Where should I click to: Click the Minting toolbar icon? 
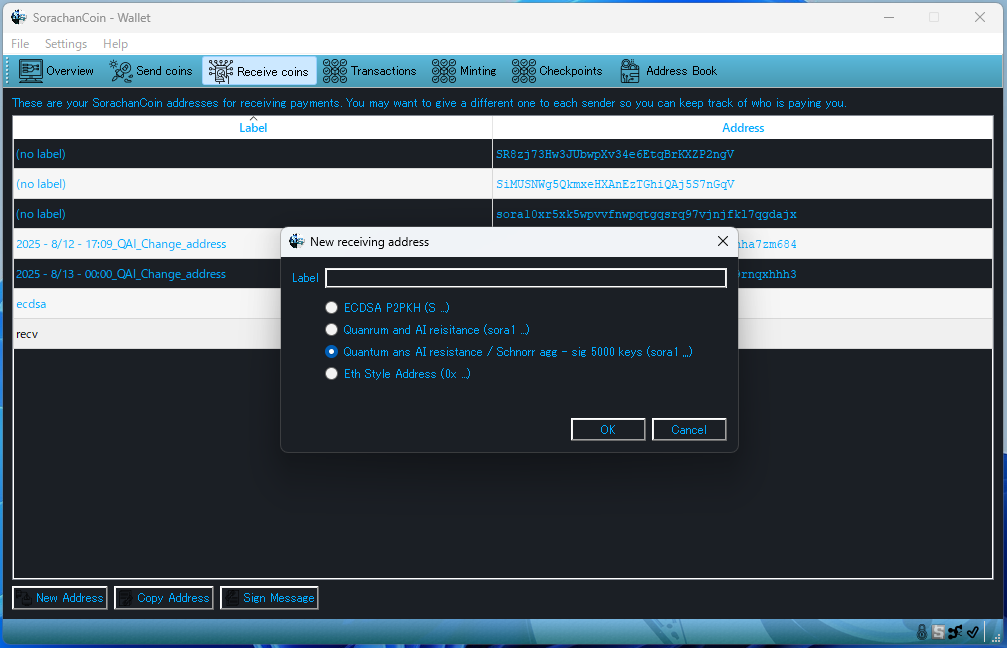click(444, 71)
